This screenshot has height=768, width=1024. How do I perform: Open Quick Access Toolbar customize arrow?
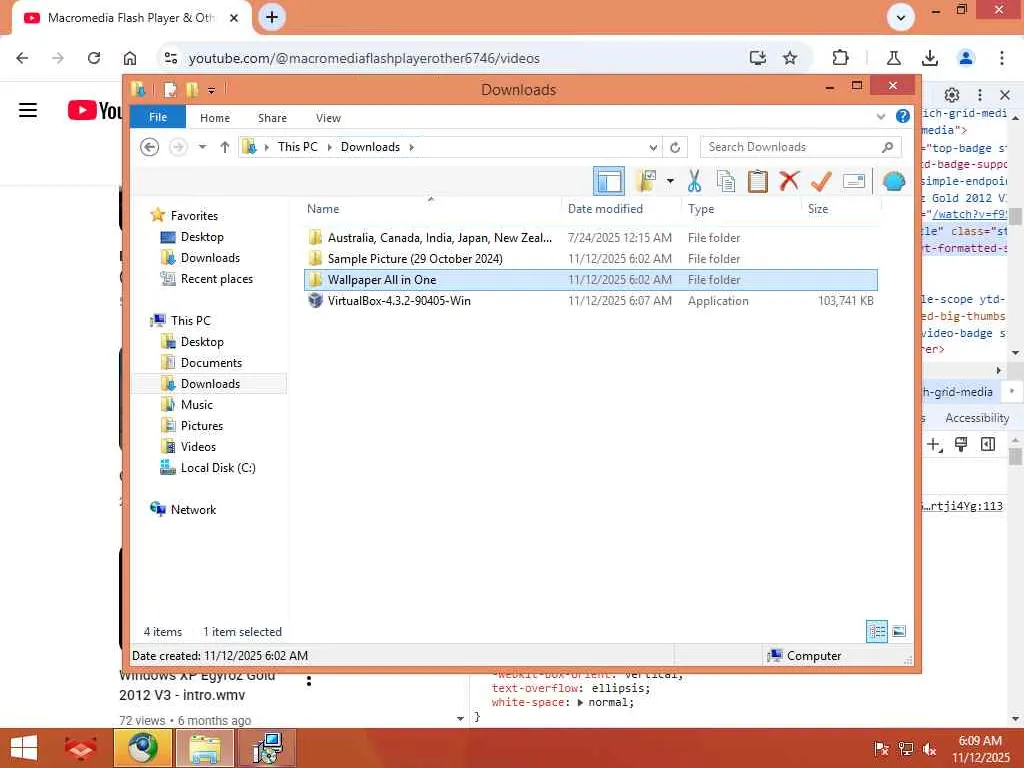point(212,90)
